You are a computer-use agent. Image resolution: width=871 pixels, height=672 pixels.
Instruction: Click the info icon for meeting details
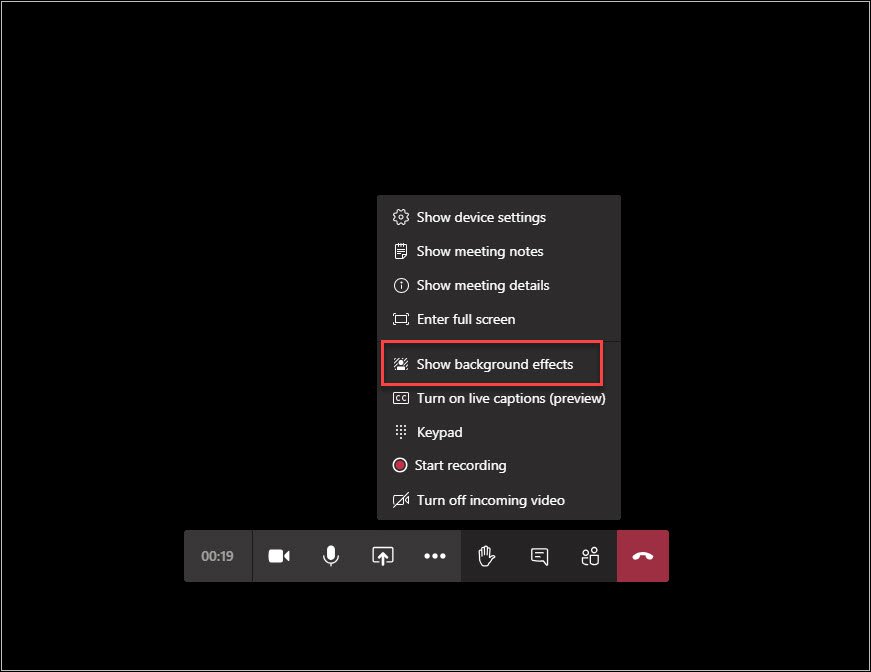click(401, 285)
